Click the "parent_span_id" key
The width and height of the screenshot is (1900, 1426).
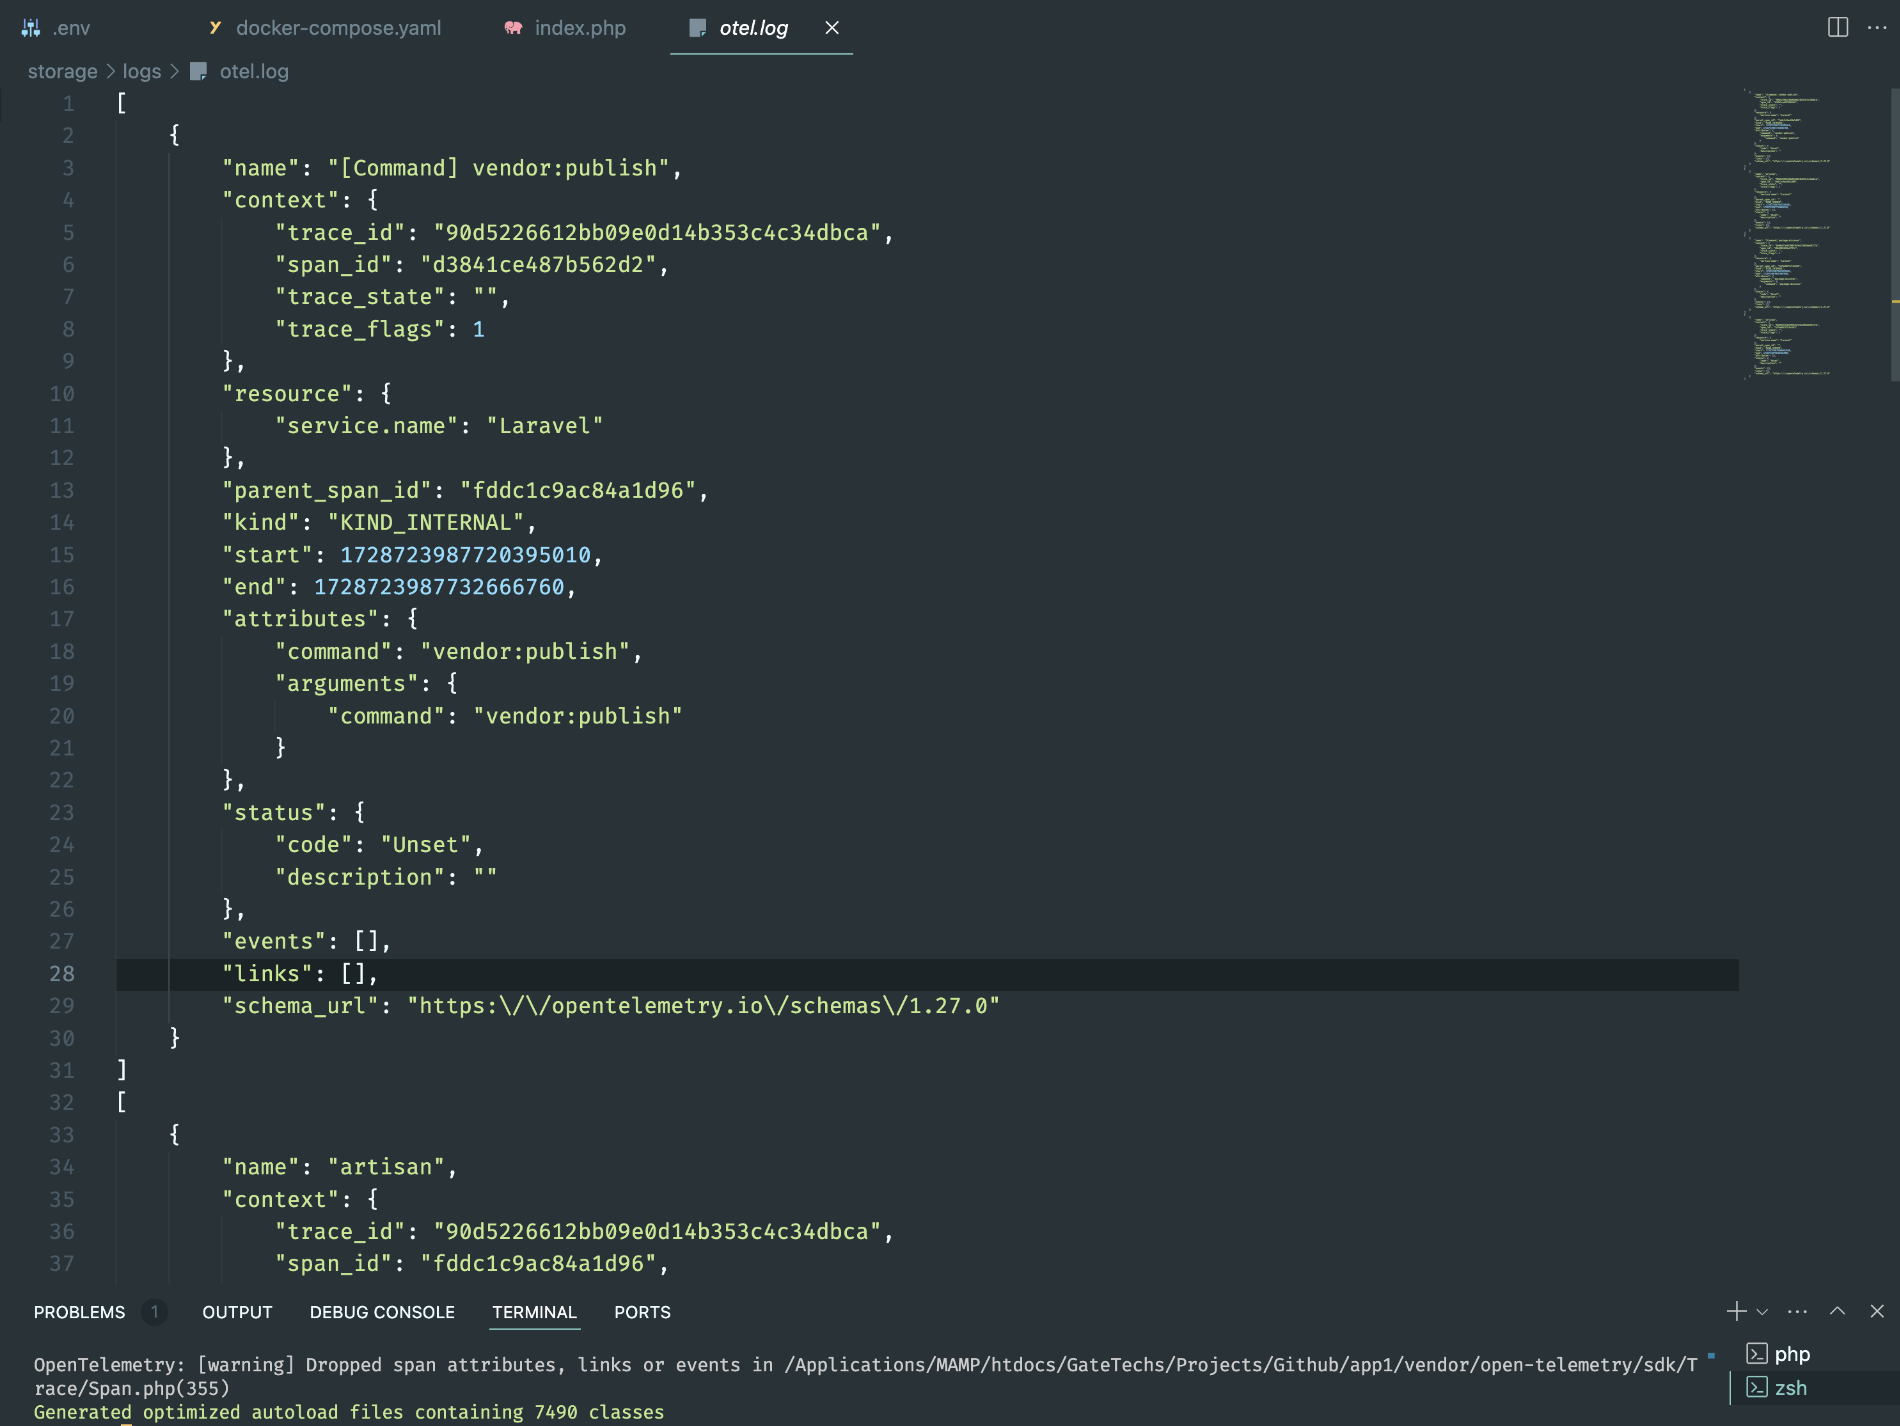326,490
